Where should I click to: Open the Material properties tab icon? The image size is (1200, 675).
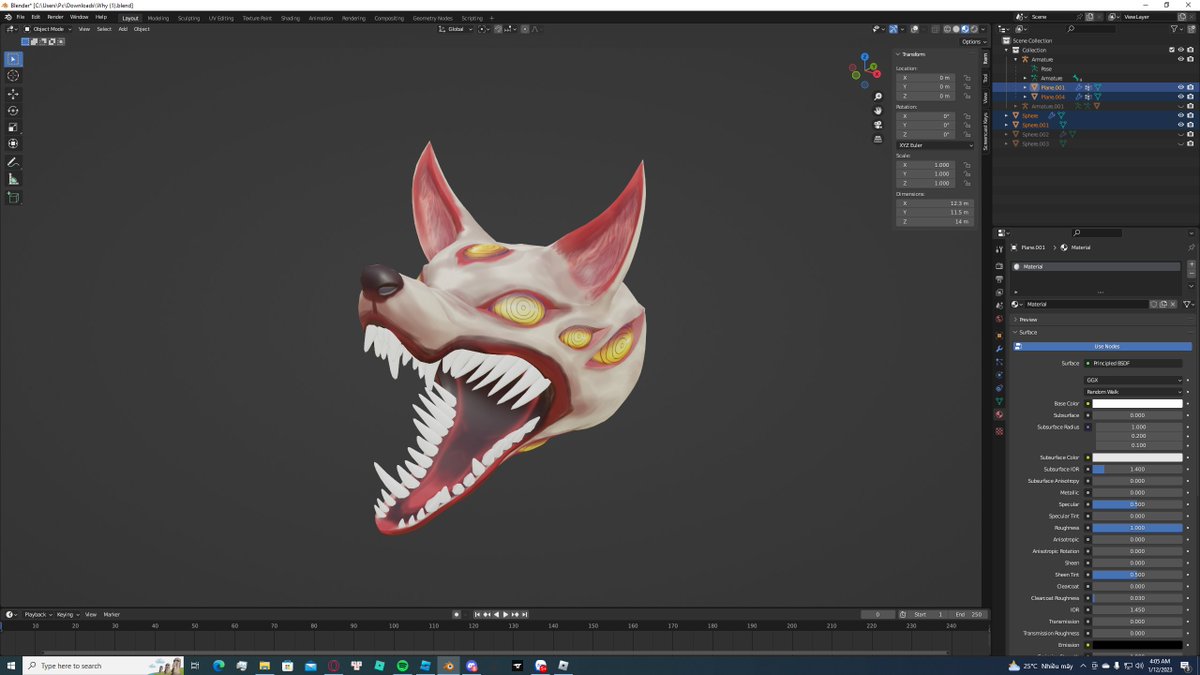click(999, 414)
